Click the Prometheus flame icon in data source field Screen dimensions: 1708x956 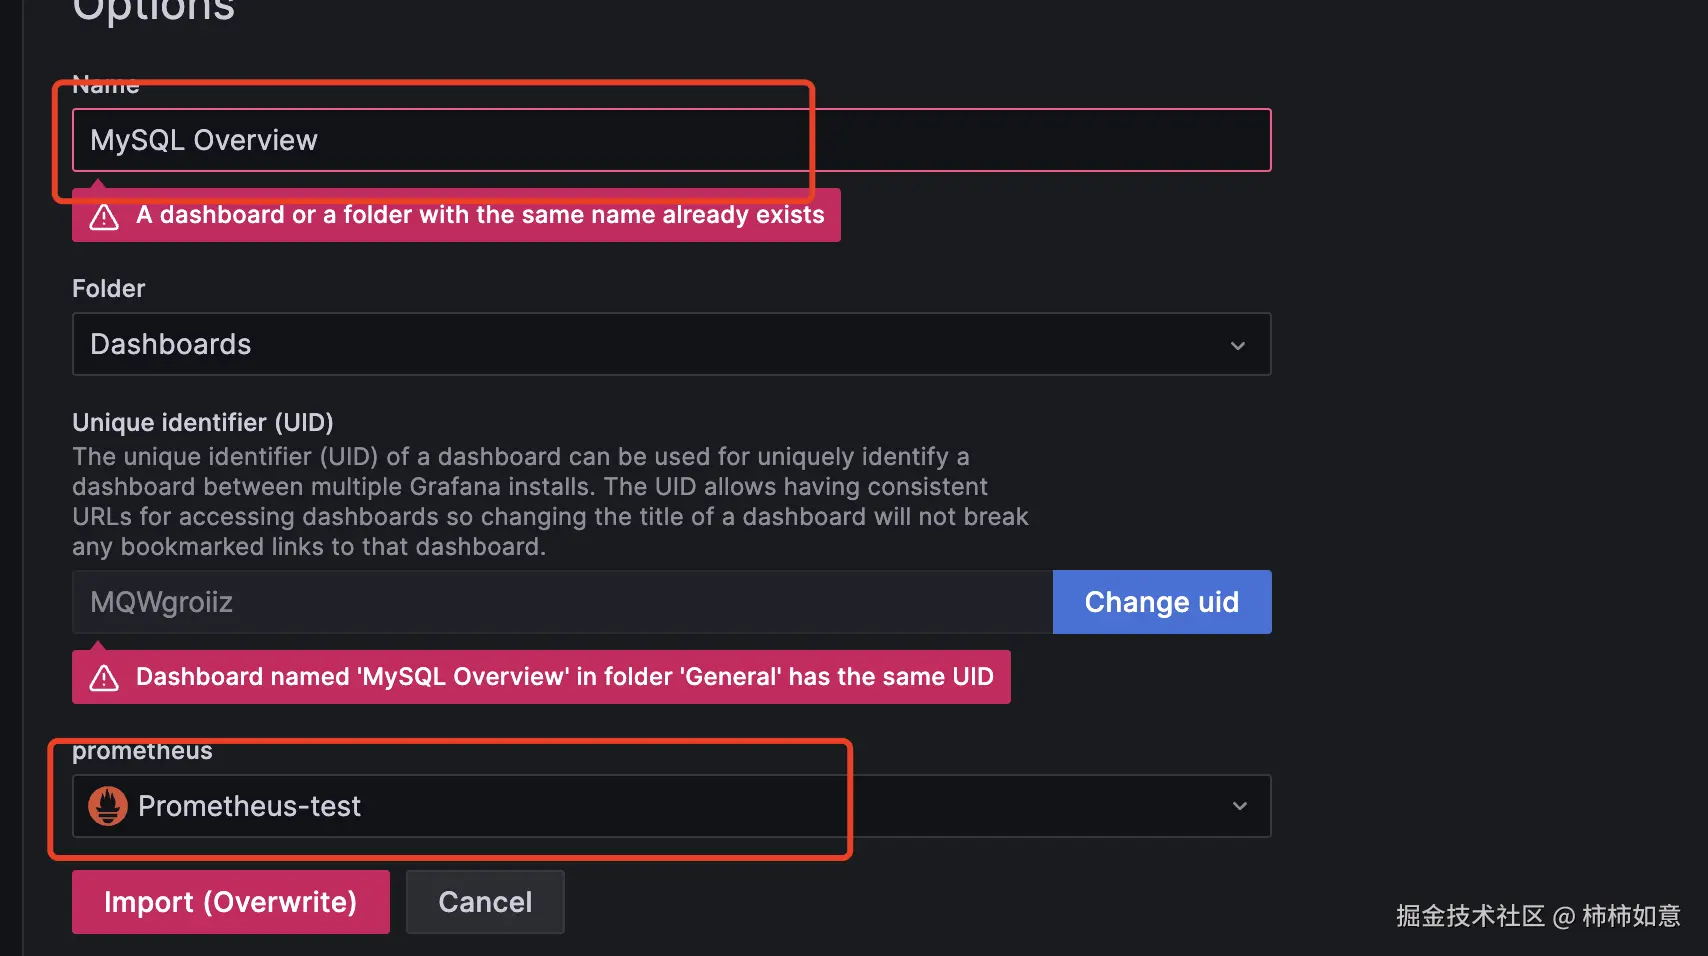coord(108,805)
